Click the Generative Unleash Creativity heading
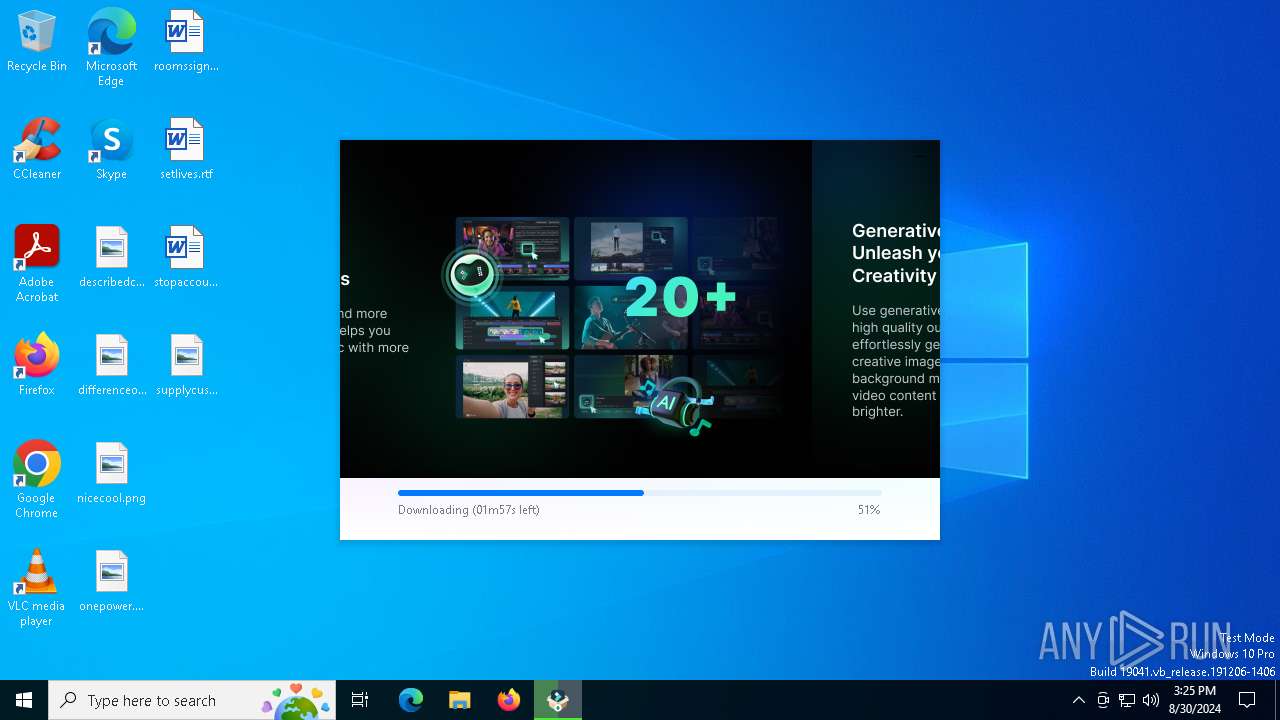This screenshot has width=1280, height=720. click(x=895, y=253)
